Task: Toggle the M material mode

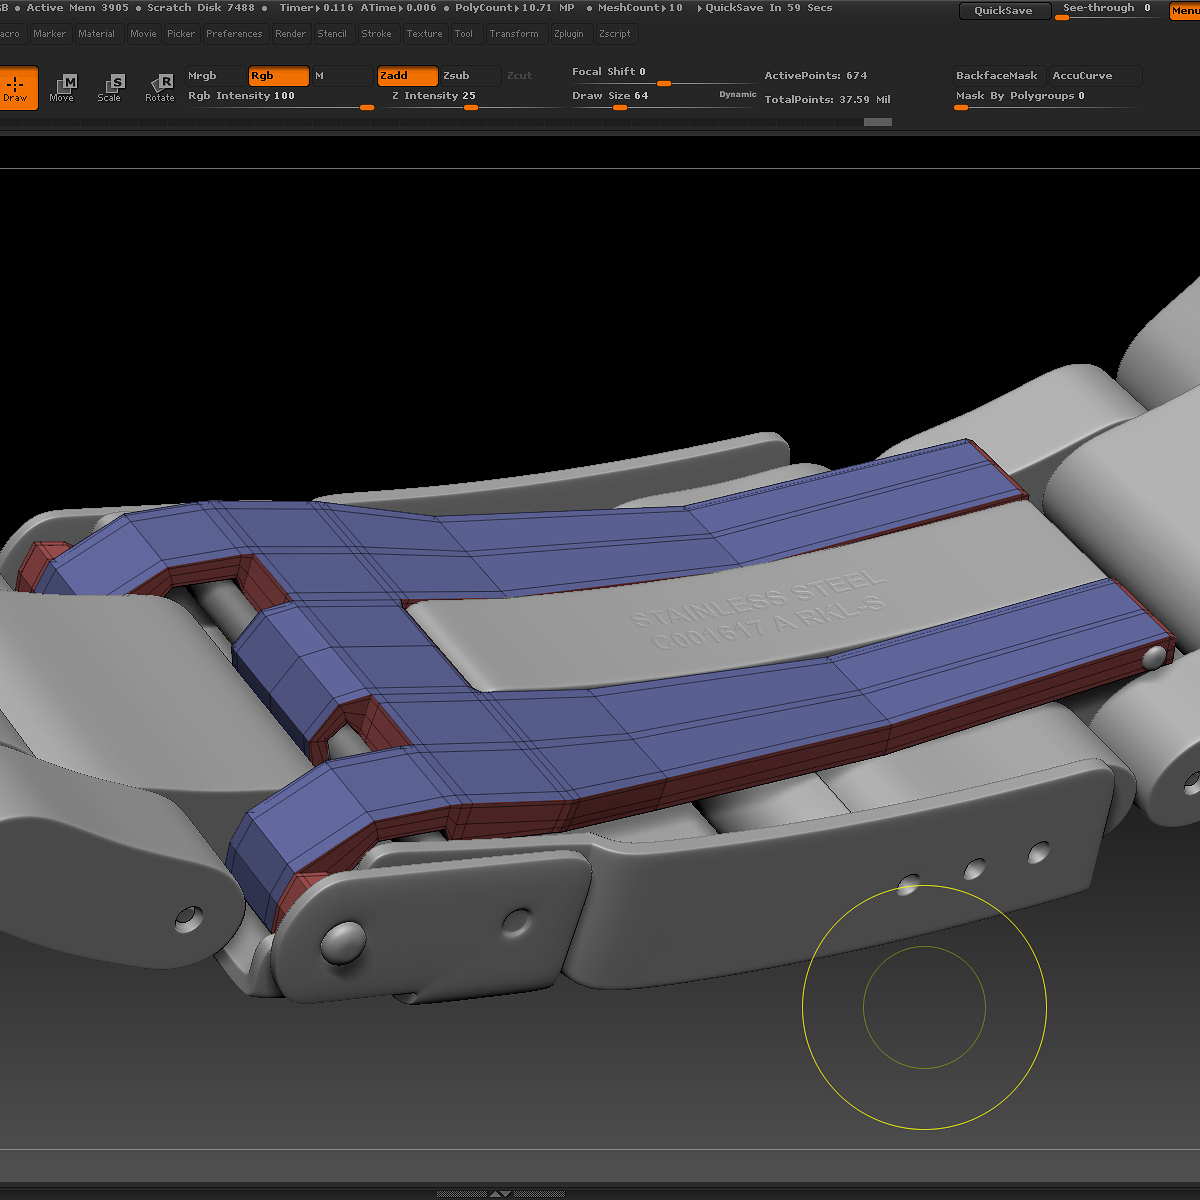Action: 342,76
